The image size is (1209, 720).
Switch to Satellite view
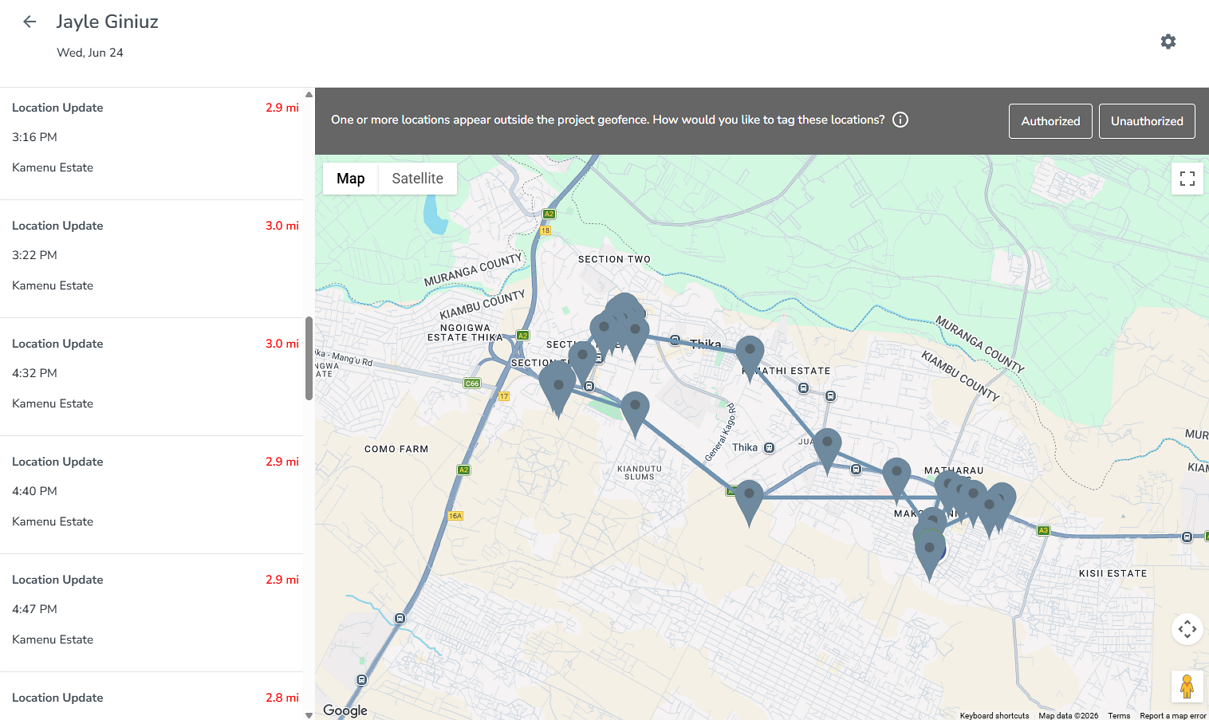click(x=418, y=178)
